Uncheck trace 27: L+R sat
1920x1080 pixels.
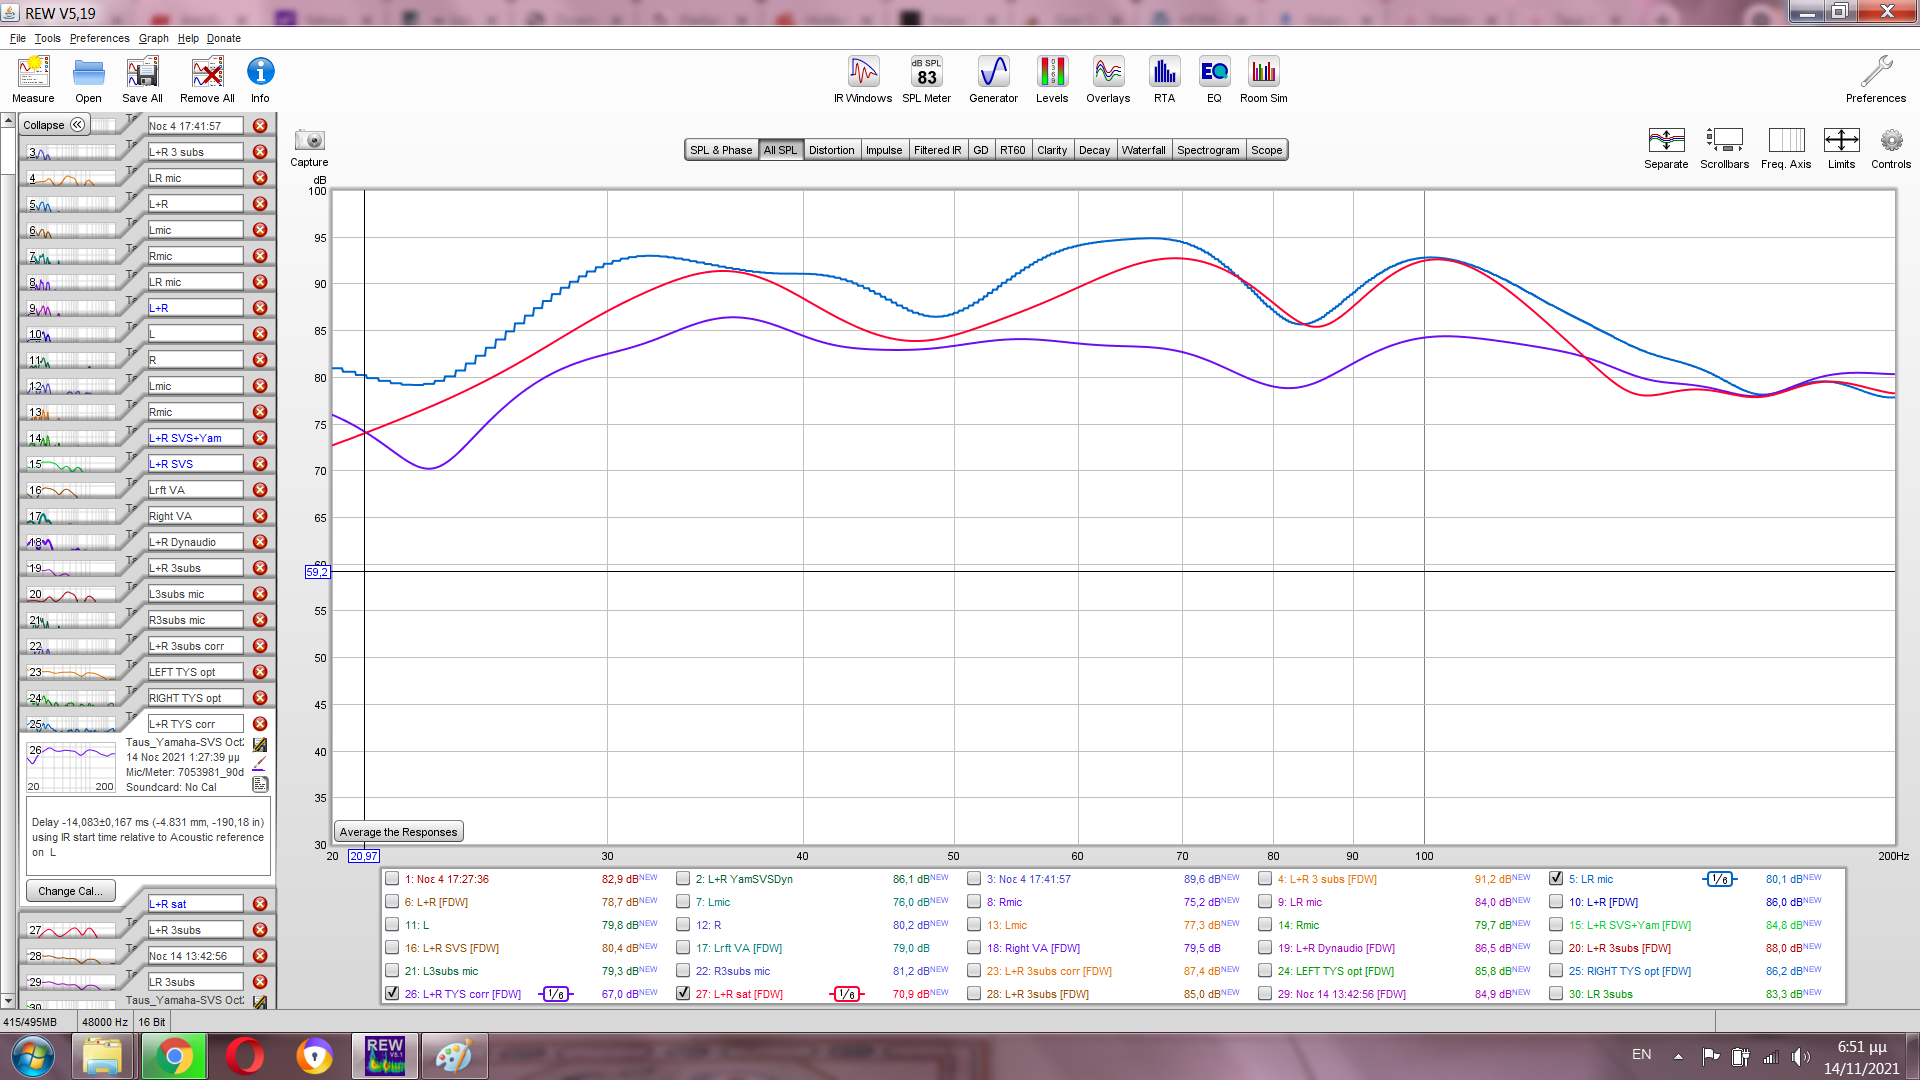click(x=683, y=994)
